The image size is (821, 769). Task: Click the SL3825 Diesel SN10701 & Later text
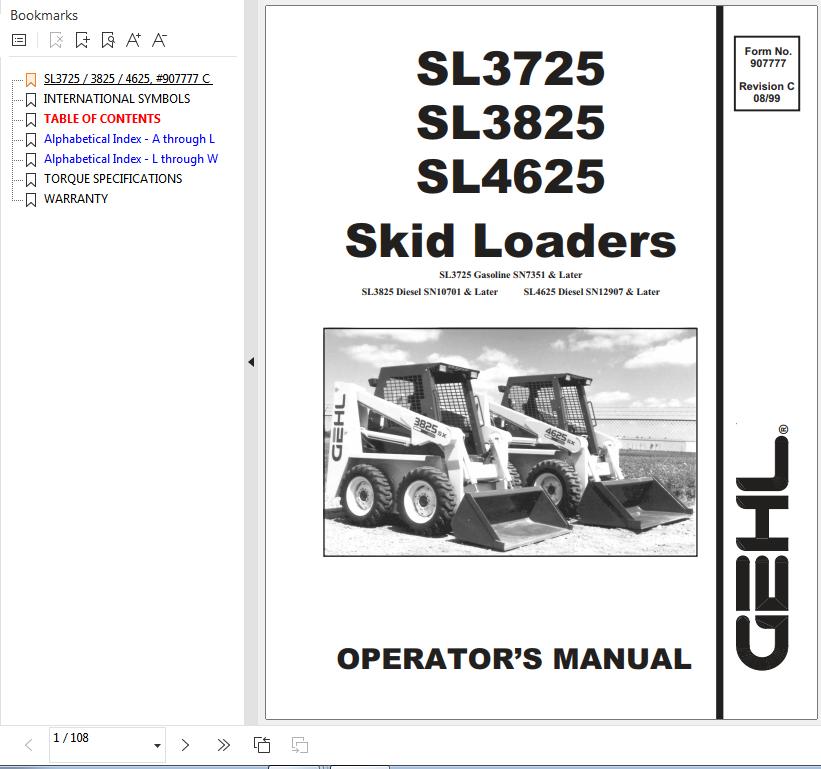pos(429,292)
